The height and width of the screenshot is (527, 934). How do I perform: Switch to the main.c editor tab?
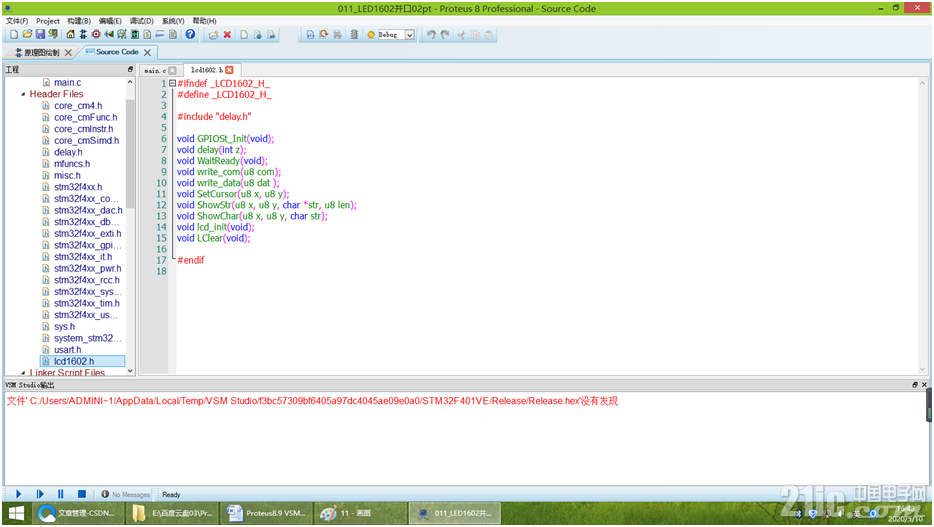(155, 70)
